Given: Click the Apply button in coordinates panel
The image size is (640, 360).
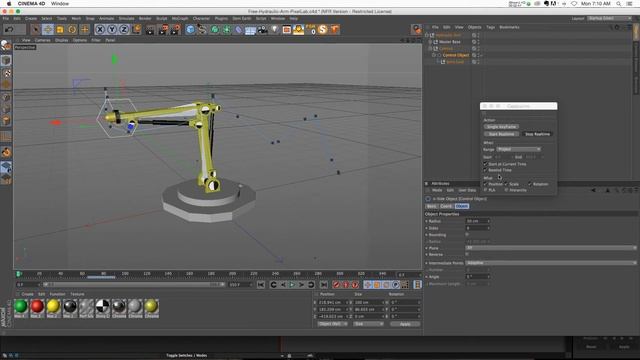Looking at the screenshot, I should [x=405, y=324].
